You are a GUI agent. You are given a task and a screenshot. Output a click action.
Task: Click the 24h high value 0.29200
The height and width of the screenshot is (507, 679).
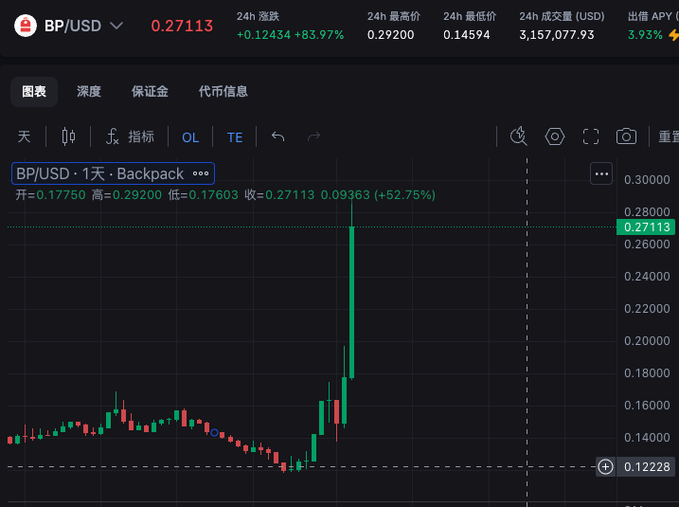pos(391,35)
